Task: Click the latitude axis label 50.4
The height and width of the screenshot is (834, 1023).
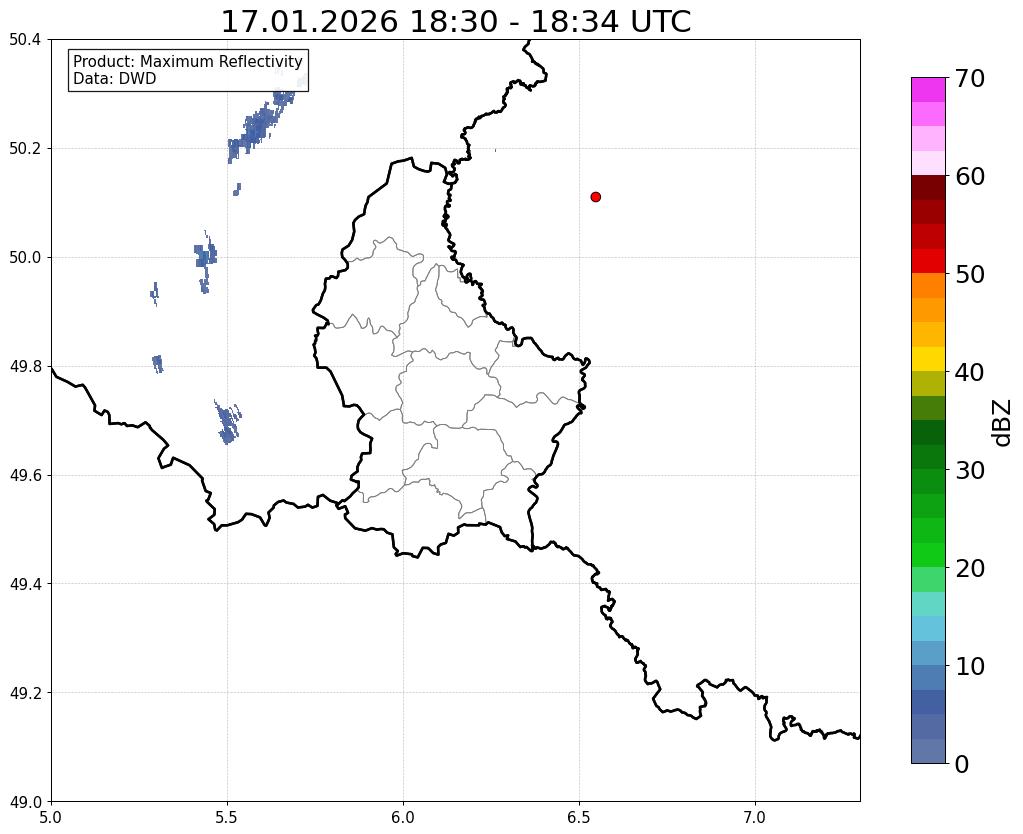Action: point(25,40)
